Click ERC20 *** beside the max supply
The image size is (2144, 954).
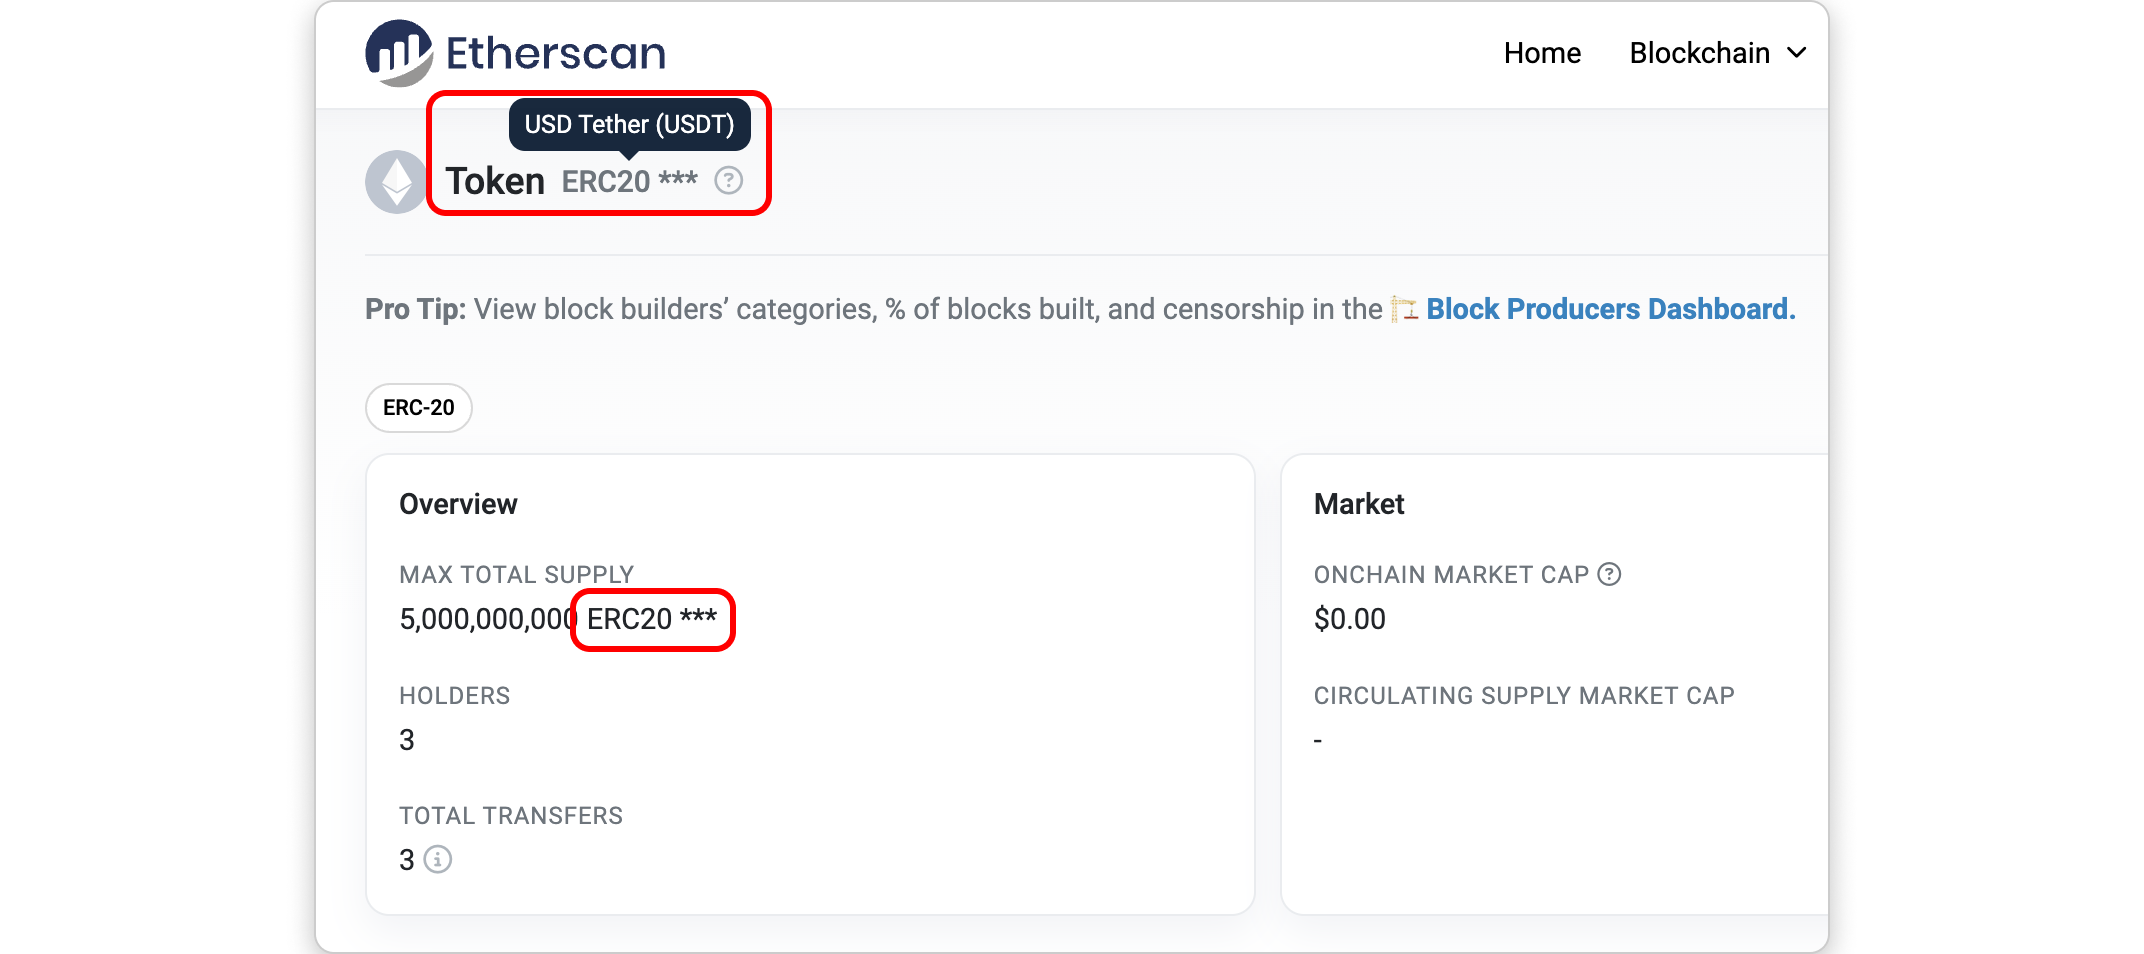[652, 620]
